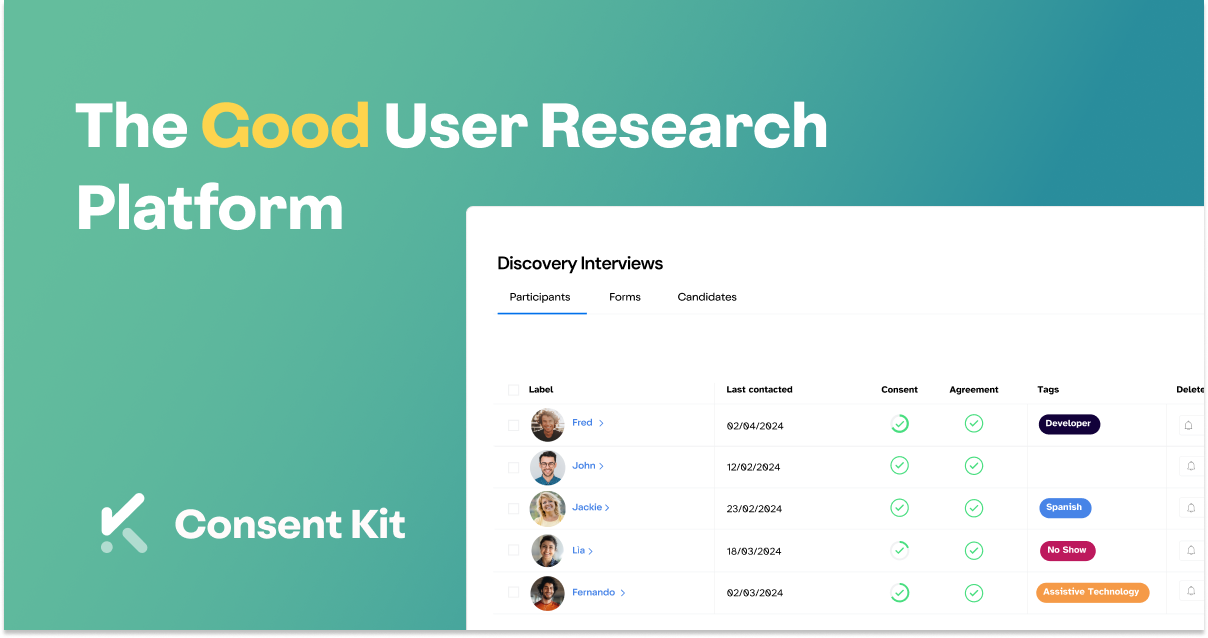
Task: Tick the checkbox for Fred's row
Action: tap(513, 425)
